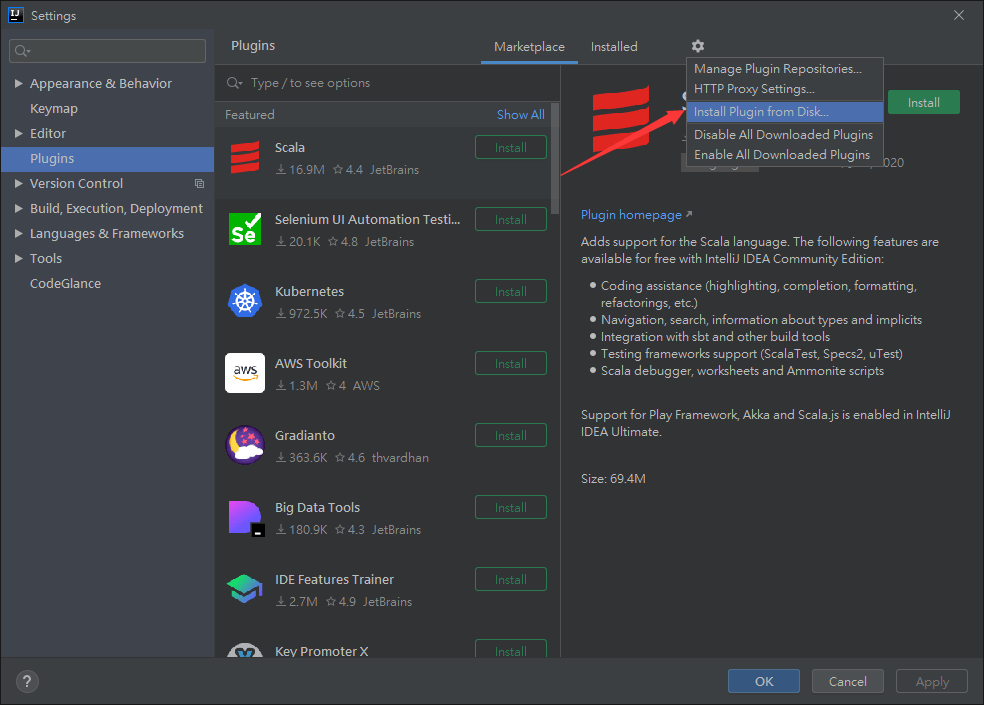Focus the plugin marketplace search field
The width and height of the screenshot is (984, 705).
pos(390,83)
